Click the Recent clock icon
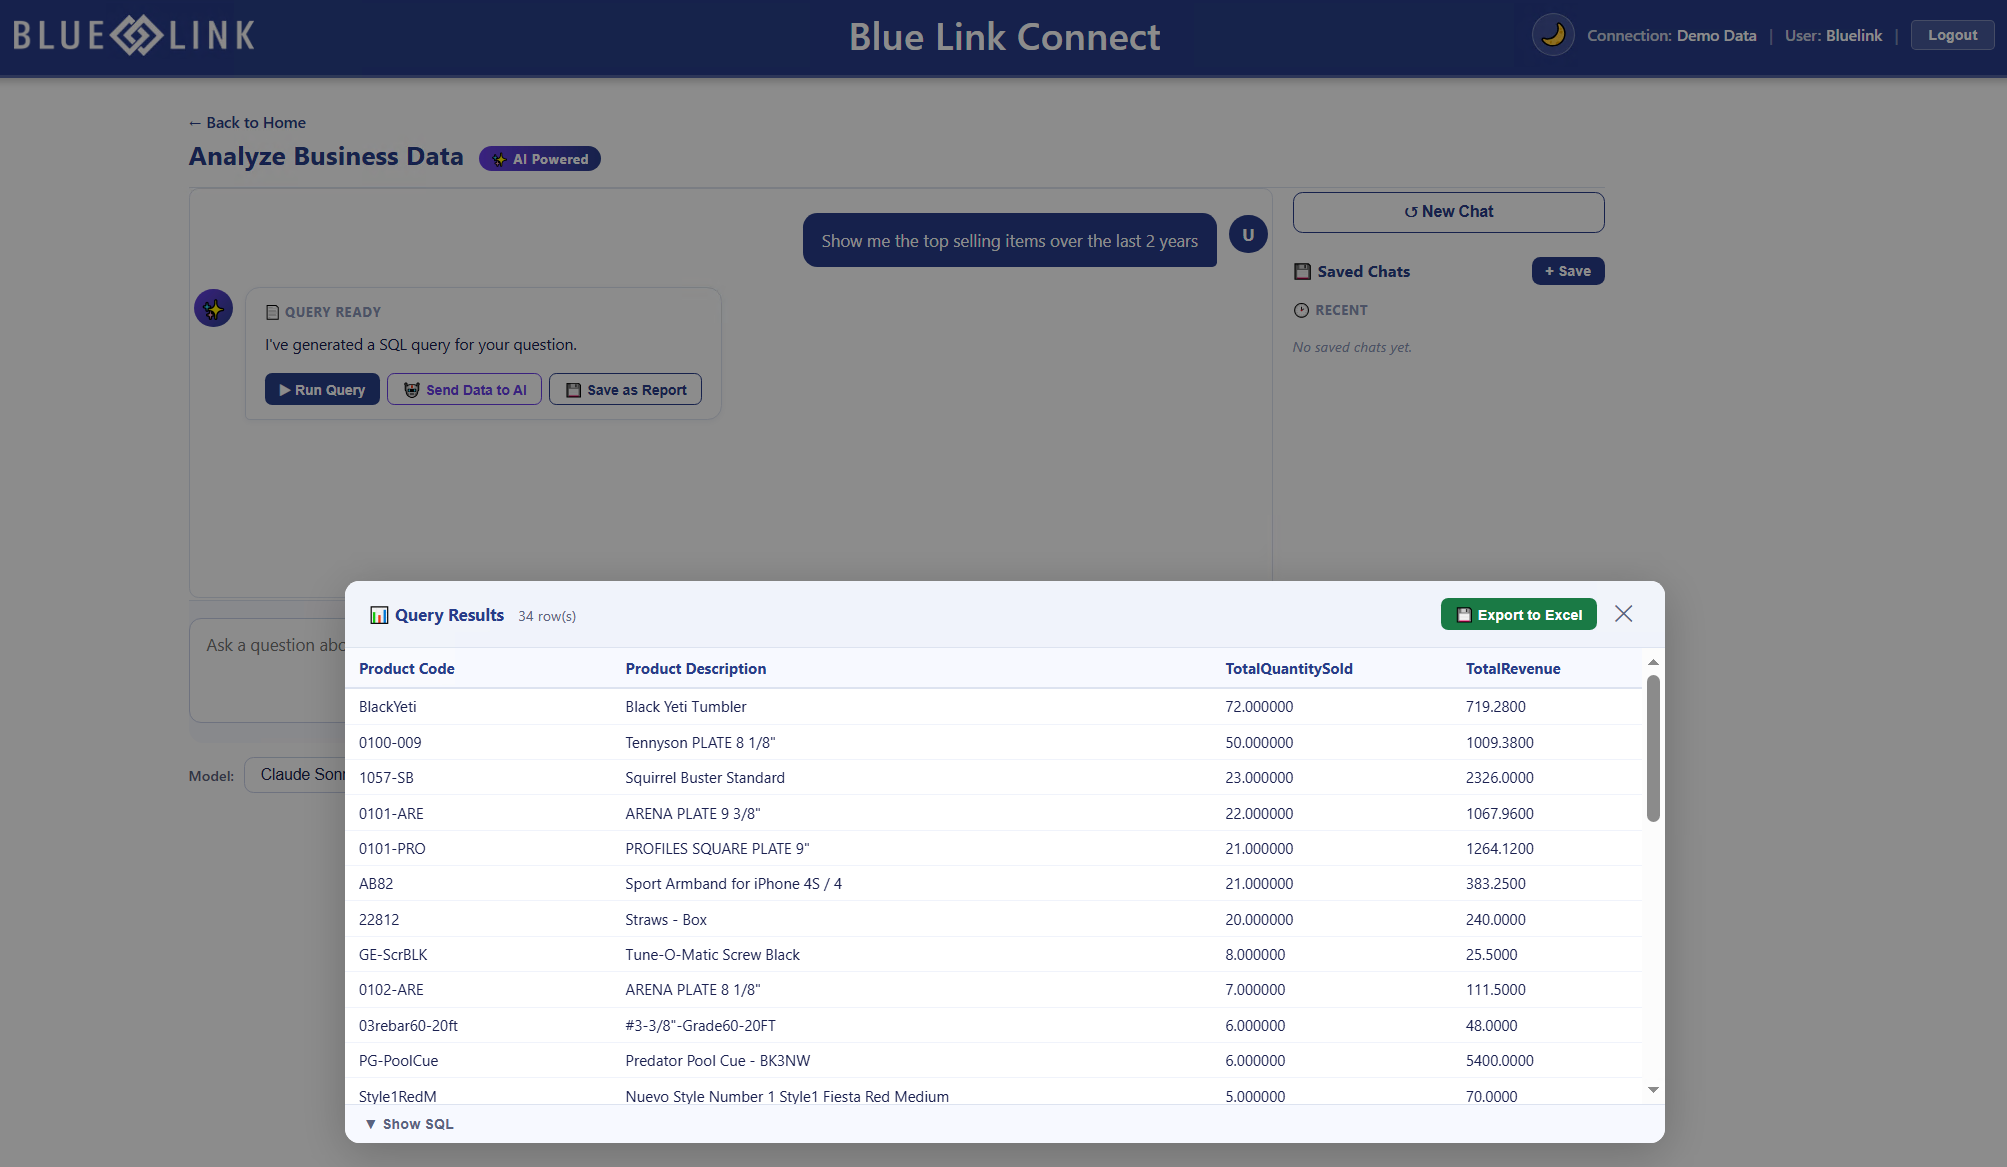The height and width of the screenshot is (1167, 2007). point(1301,310)
